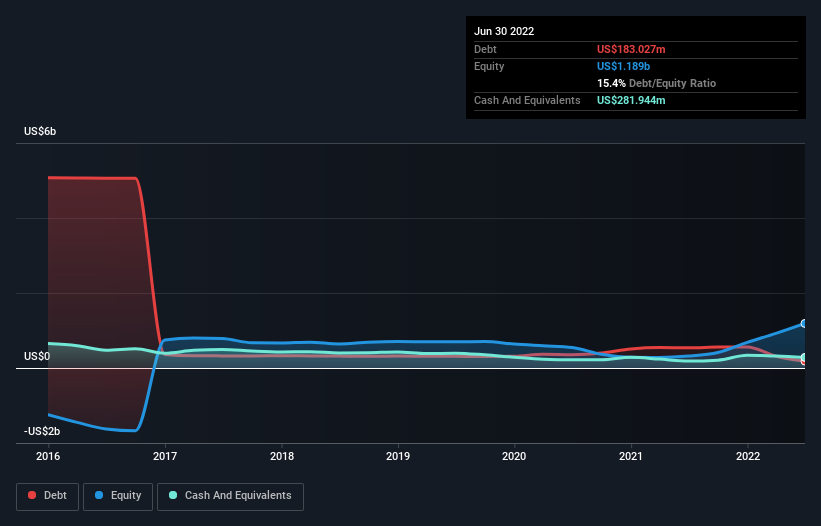This screenshot has width=821, height=526.
Task: Click the US$281.944m cash value
Action: [631, 100]
